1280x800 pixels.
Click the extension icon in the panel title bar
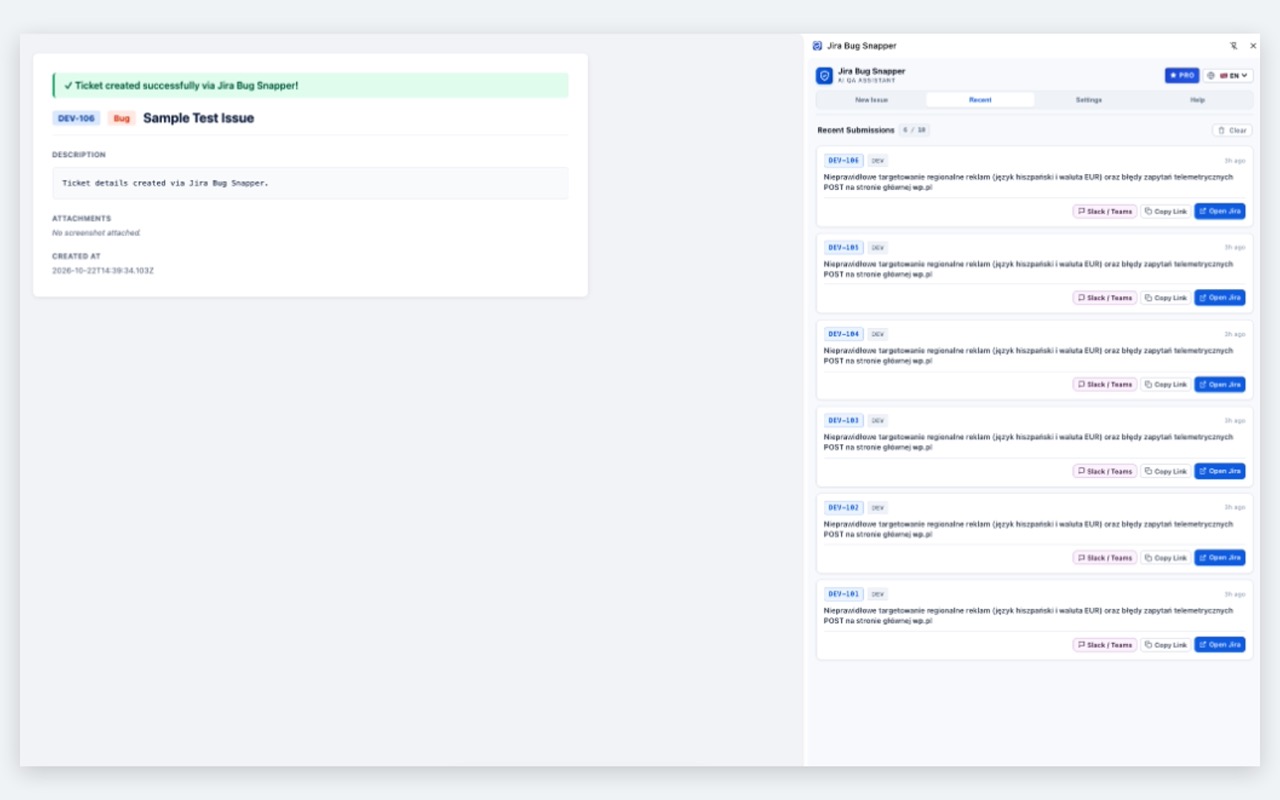point(817,45)
